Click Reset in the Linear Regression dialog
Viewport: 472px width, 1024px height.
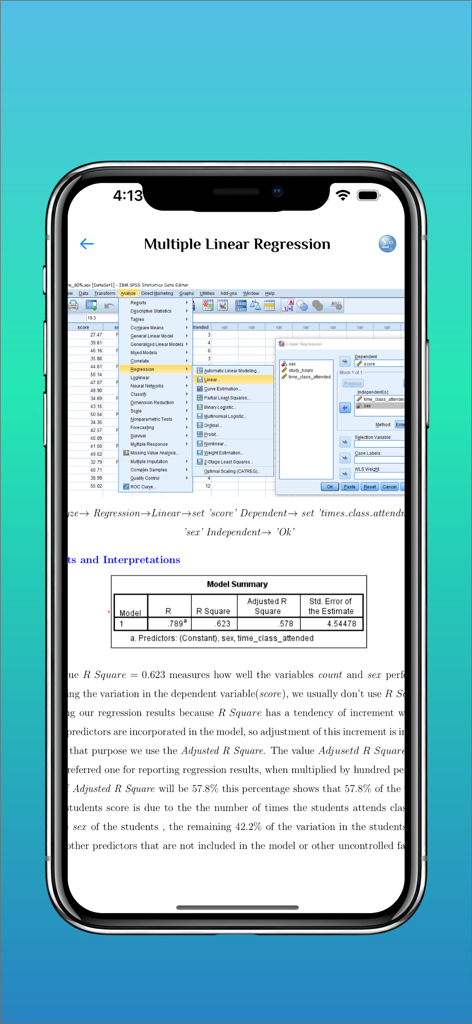[x=370, y=487]
